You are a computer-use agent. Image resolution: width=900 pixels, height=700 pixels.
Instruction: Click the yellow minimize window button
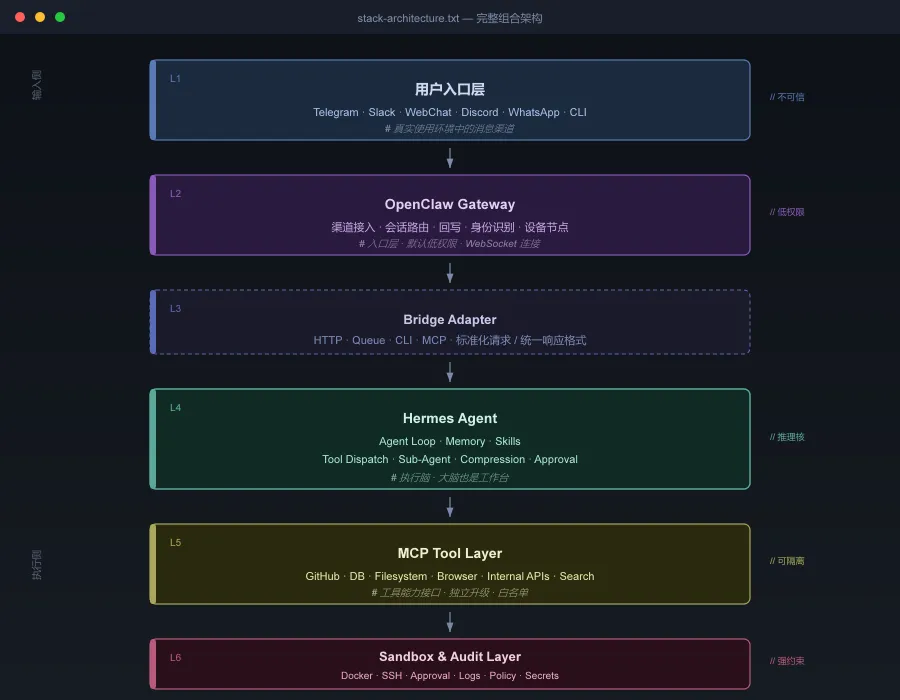40,17
